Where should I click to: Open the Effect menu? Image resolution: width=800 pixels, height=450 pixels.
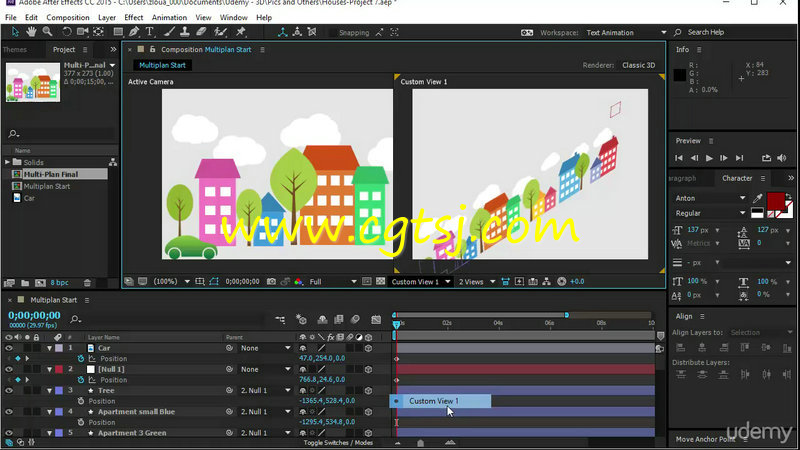coord(134,17)
